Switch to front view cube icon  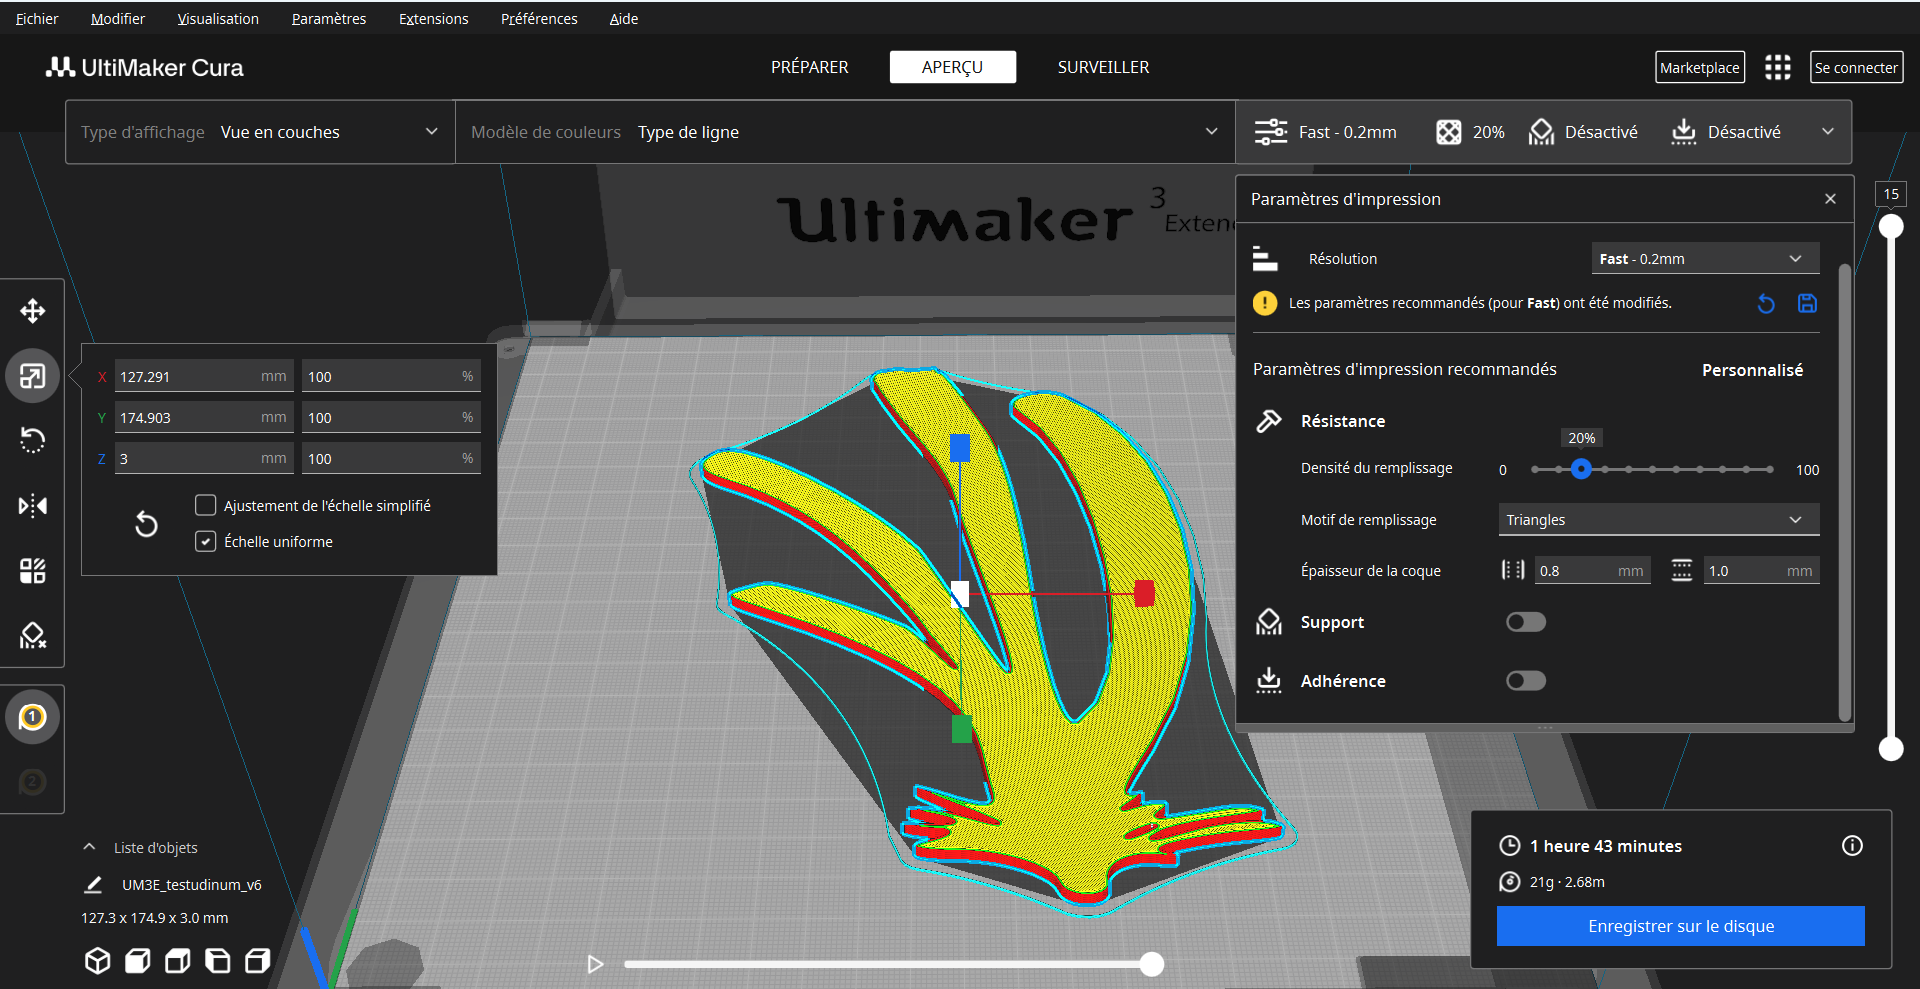tap(137, 961)
